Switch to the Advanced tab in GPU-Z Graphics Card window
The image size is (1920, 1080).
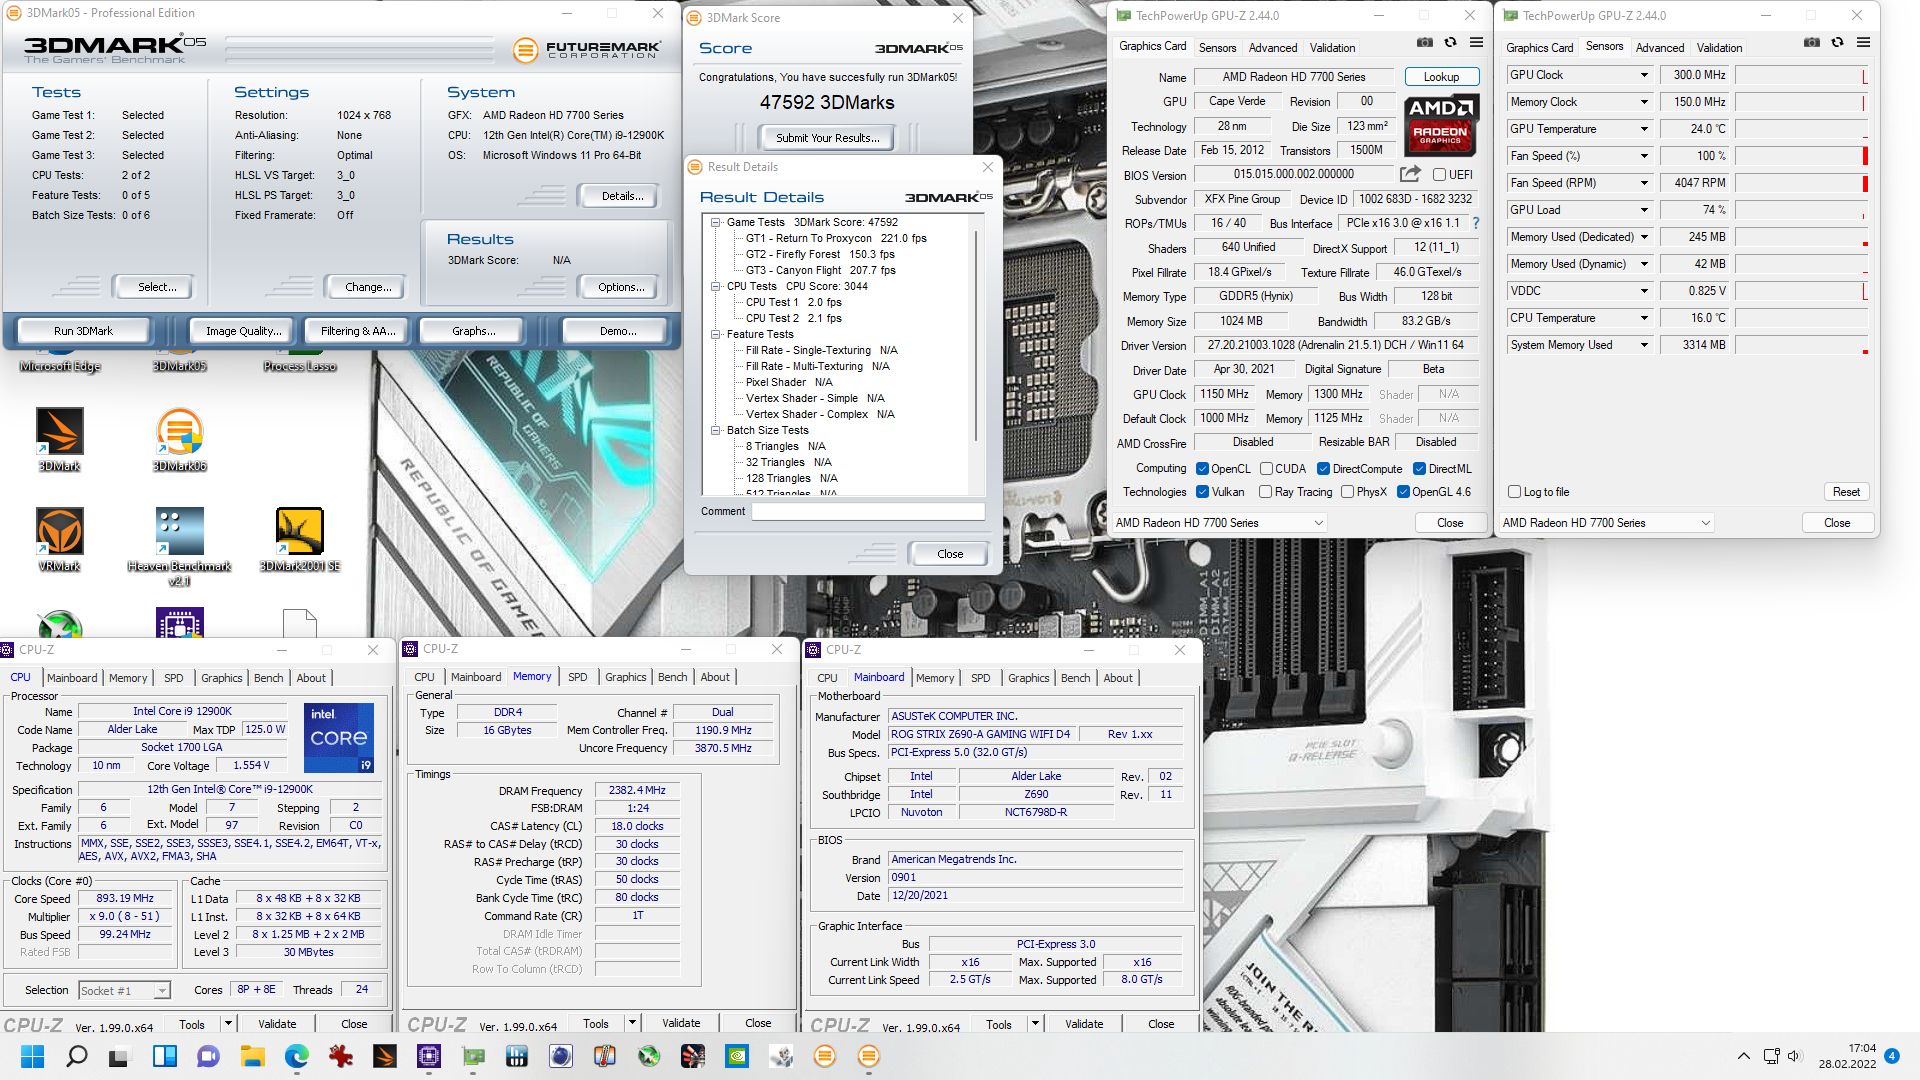point(1273,47)
